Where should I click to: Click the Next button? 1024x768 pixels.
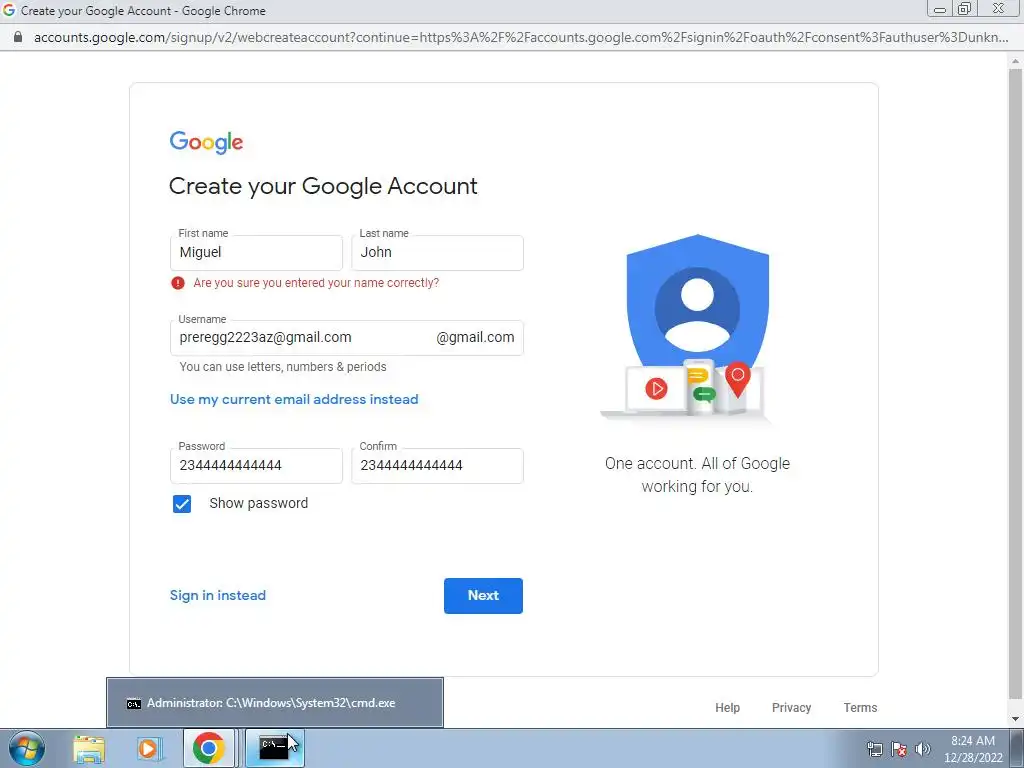tap(483, 596)
